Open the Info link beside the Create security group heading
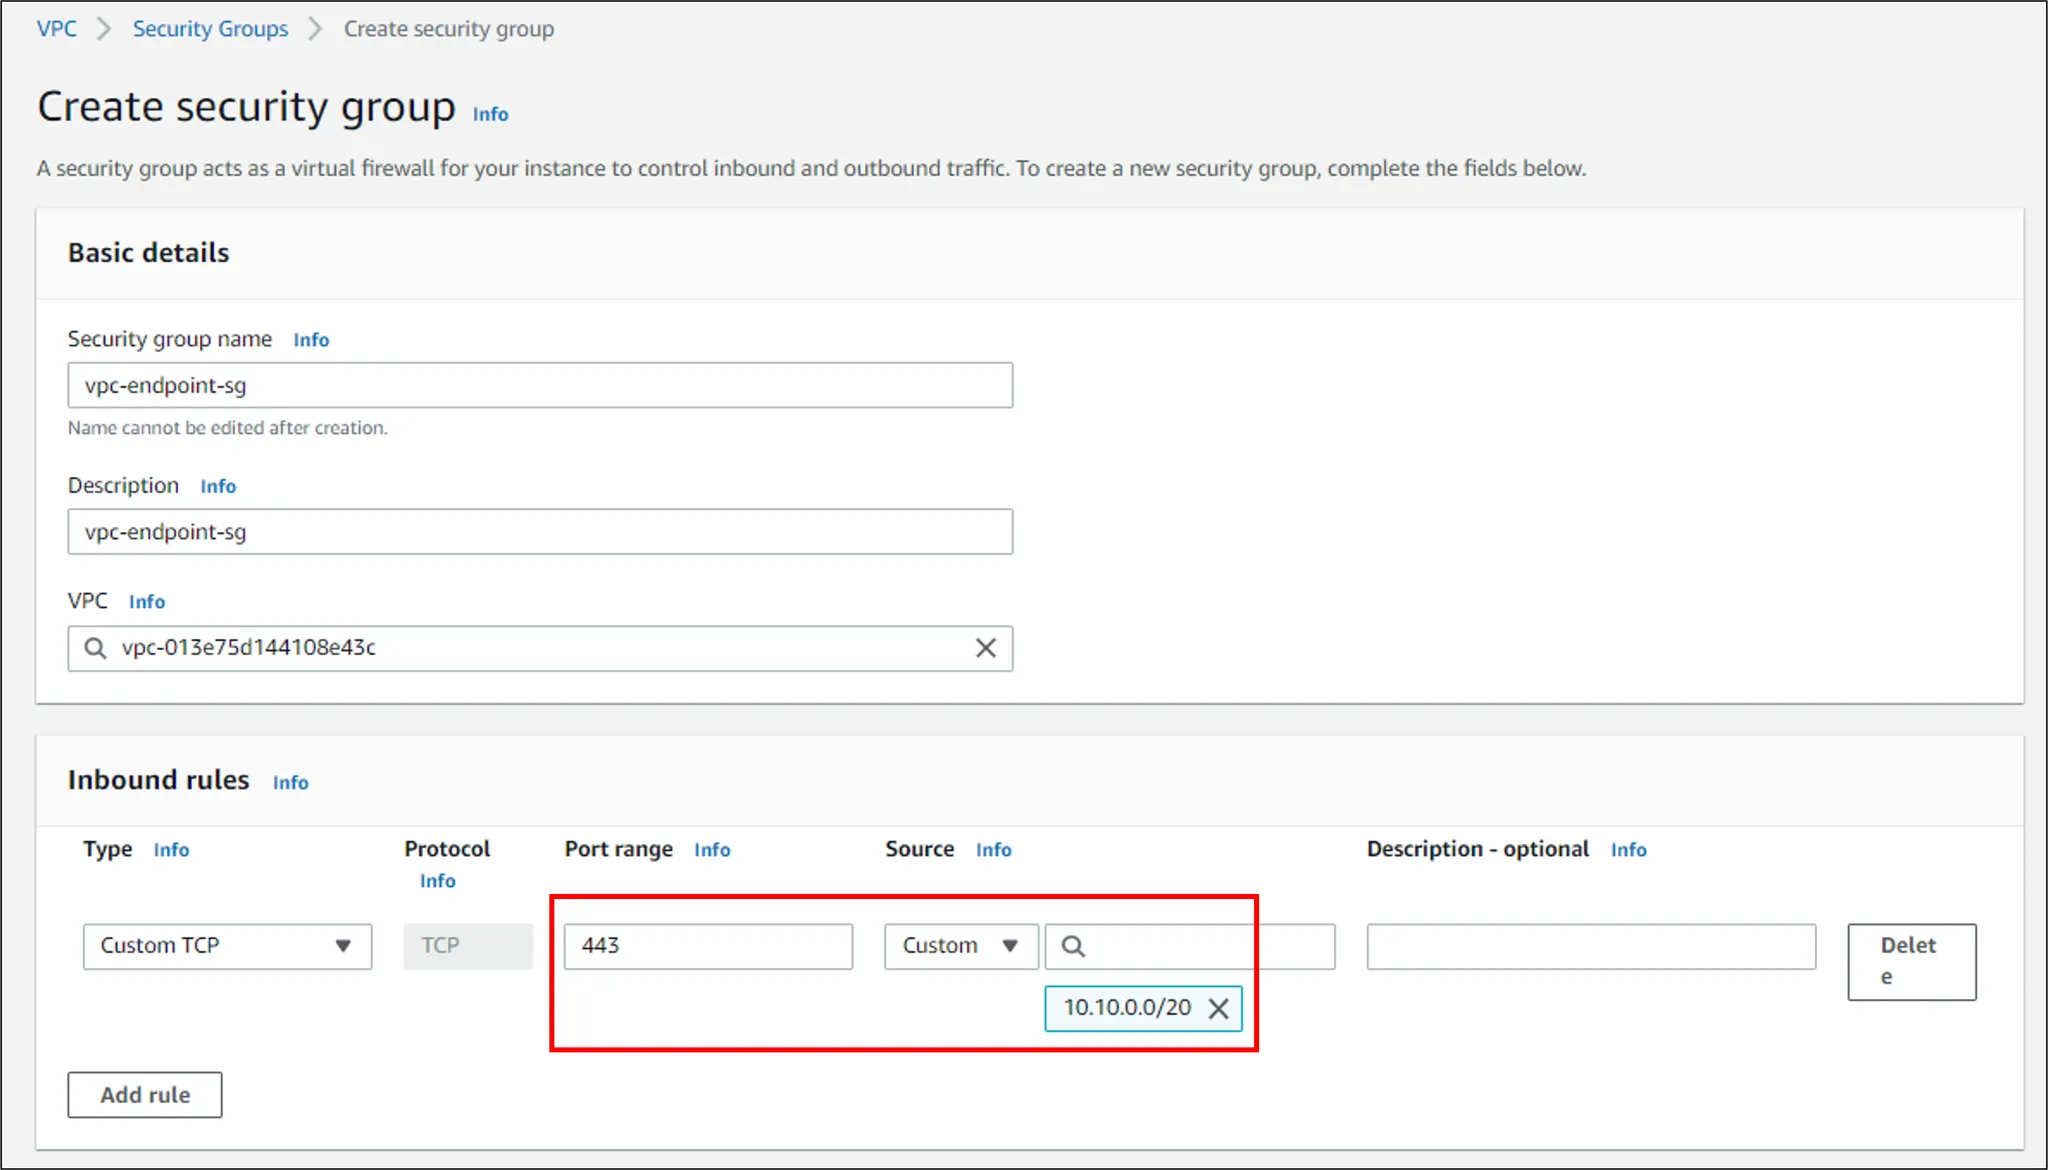Image resolution: width=2048 pixels, height=1170 pixels. point(490,114)
